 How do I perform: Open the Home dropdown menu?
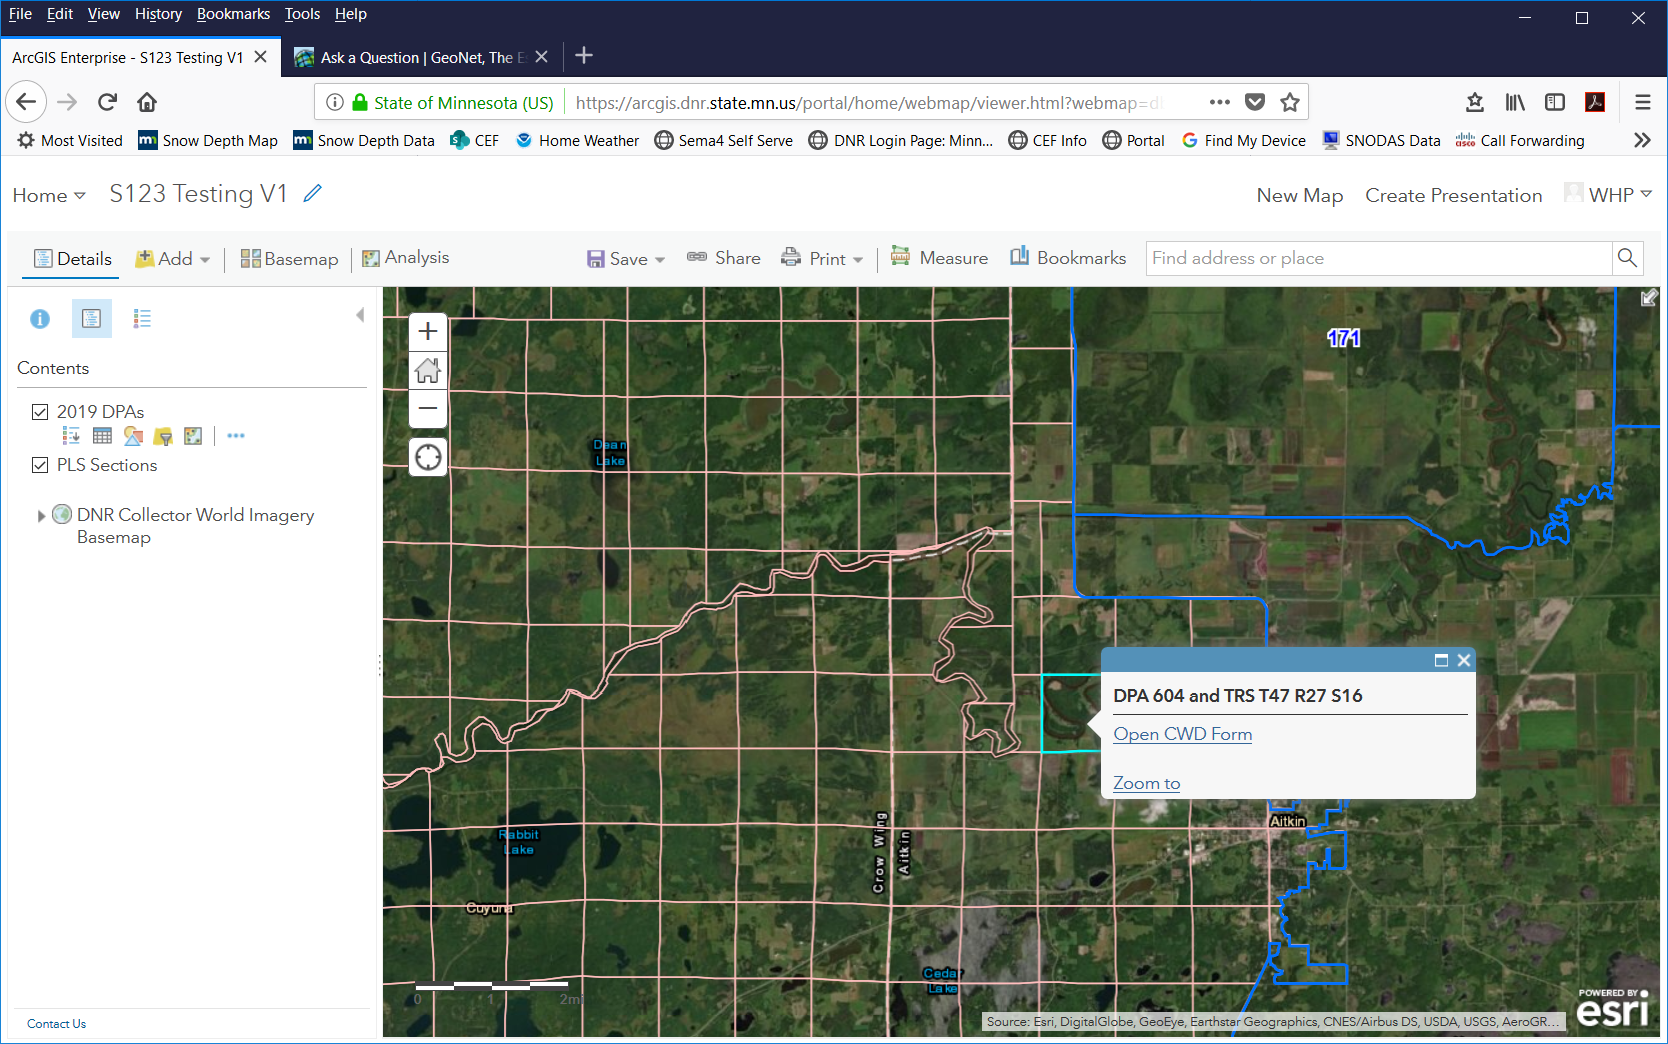(x=49, y=196)
